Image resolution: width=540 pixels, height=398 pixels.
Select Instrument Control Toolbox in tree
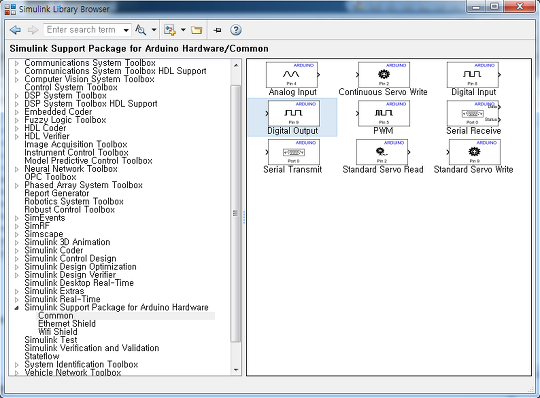click(76, 153)
